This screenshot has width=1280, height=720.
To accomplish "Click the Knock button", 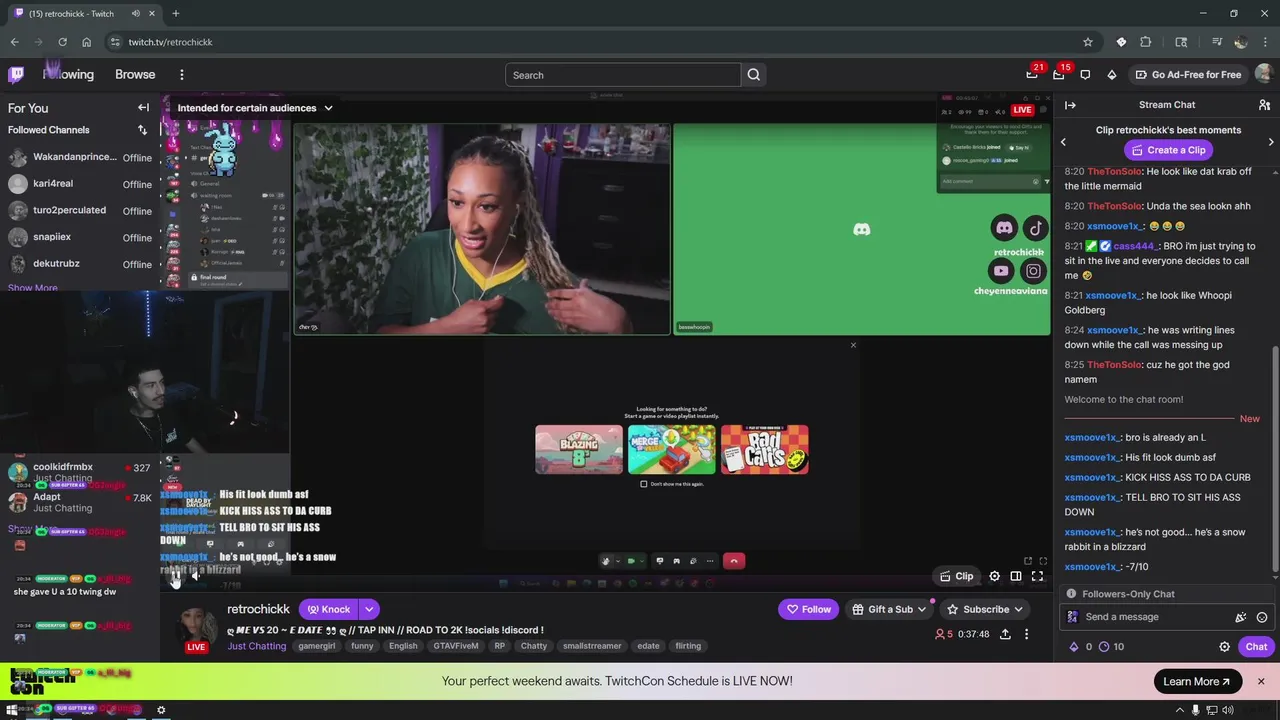I will click(x=328, y=609).
